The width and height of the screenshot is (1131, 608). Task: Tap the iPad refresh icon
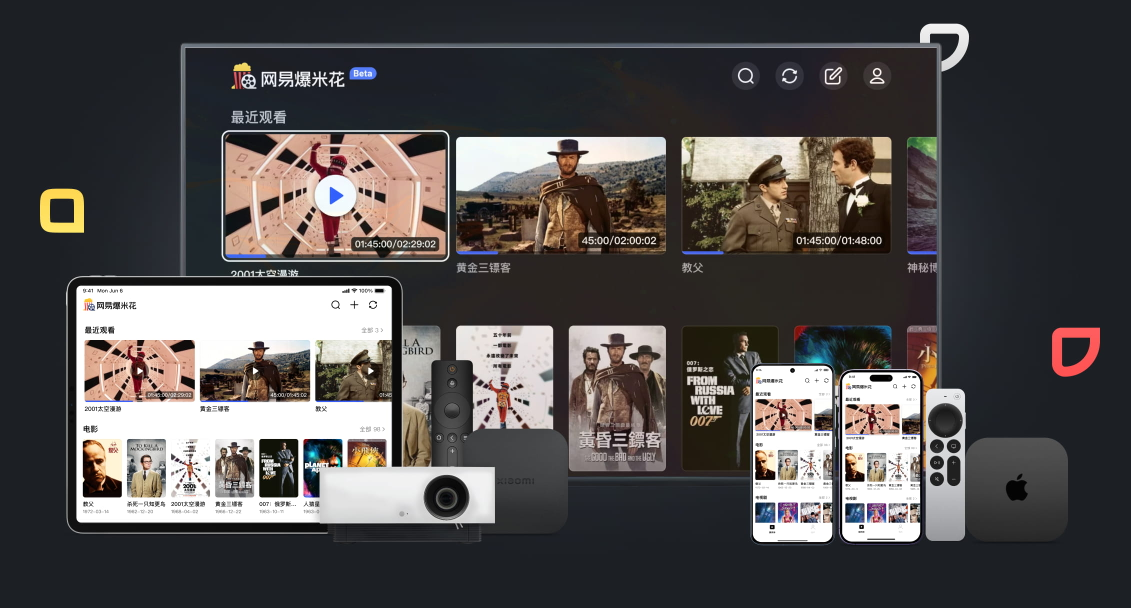(x=373, y=305)
